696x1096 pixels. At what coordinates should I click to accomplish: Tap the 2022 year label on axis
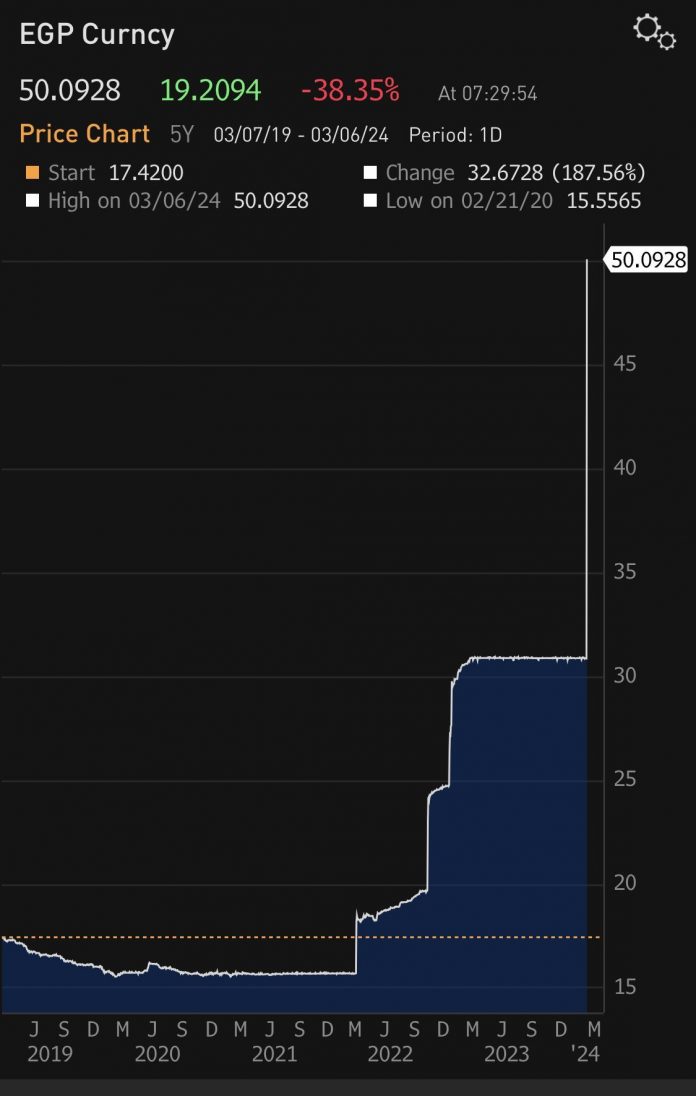pyautogui.click(x=390, y=1054)
